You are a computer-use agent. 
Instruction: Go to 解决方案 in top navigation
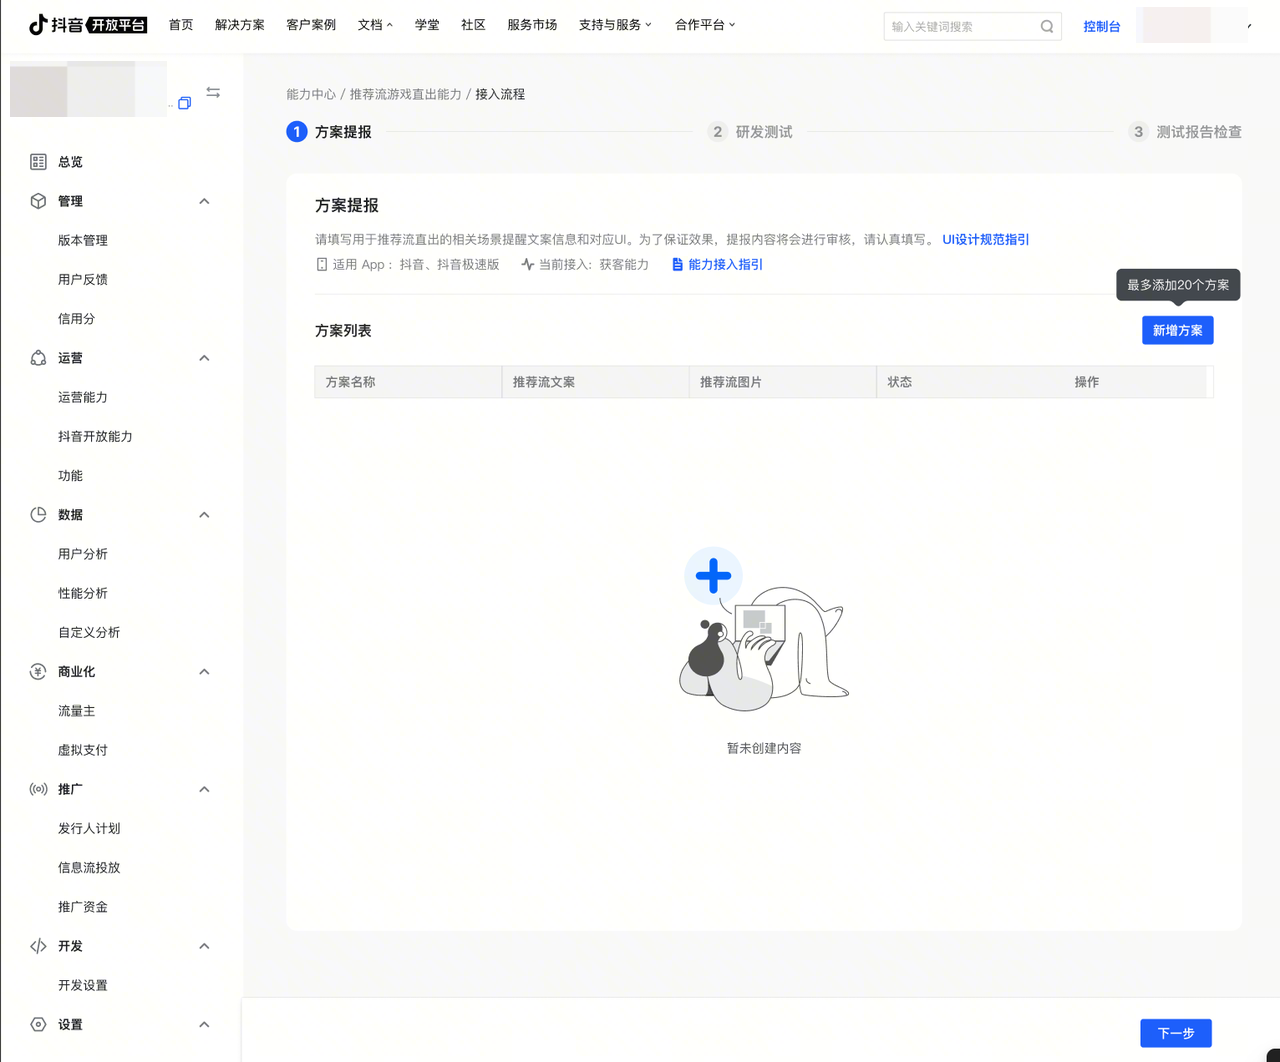pos(240,25)
